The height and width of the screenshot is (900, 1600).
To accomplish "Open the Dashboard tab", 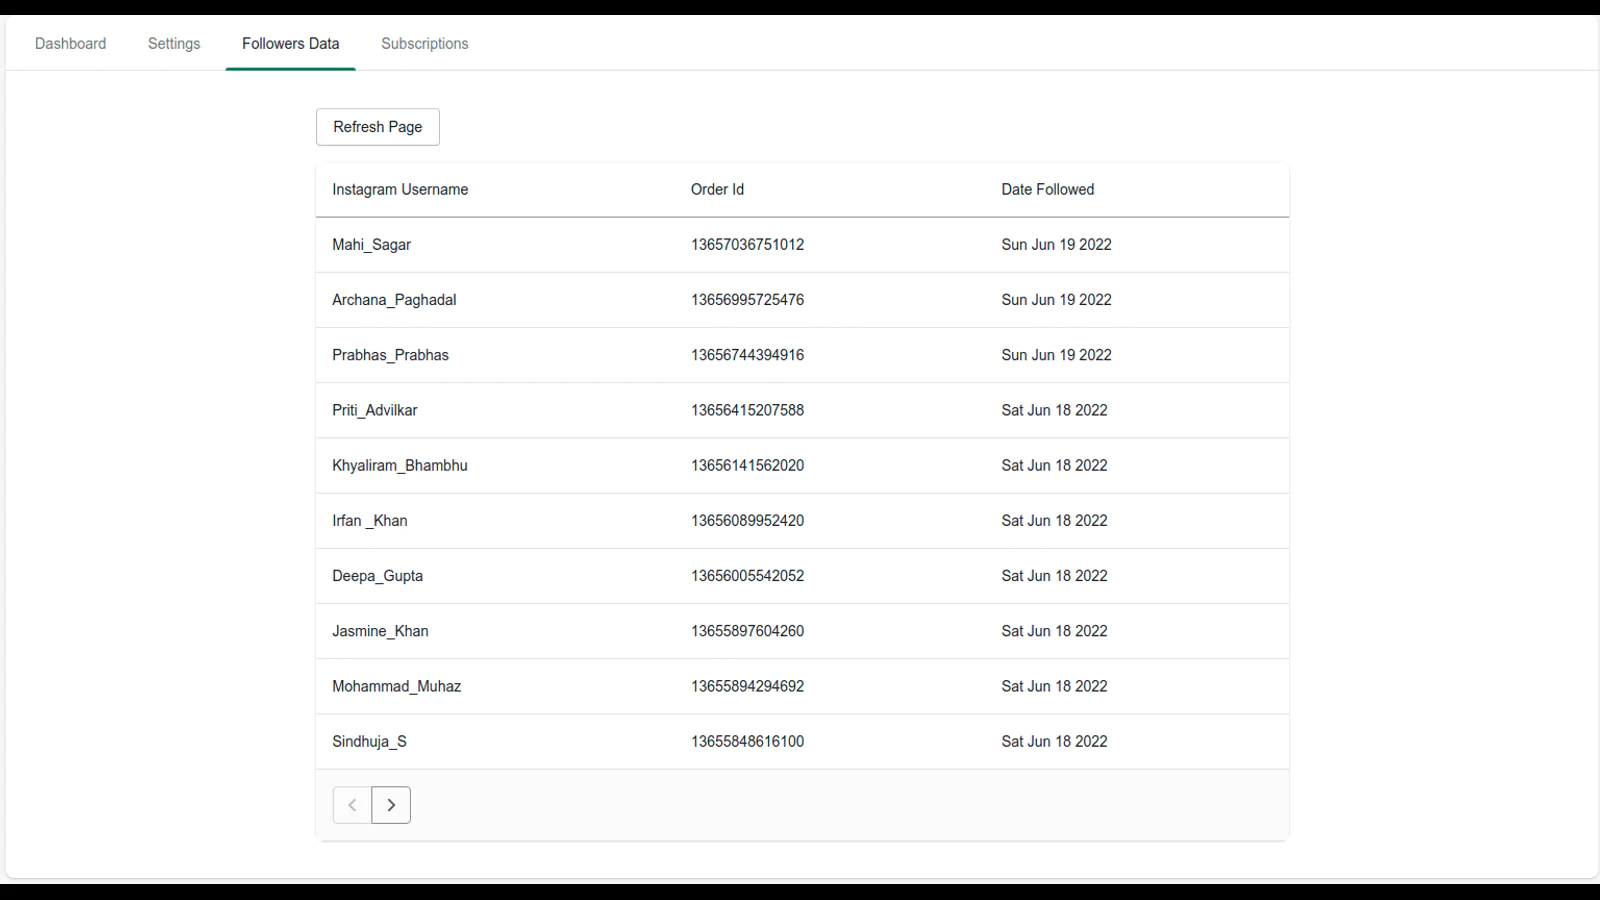I will tap(70, 44).
